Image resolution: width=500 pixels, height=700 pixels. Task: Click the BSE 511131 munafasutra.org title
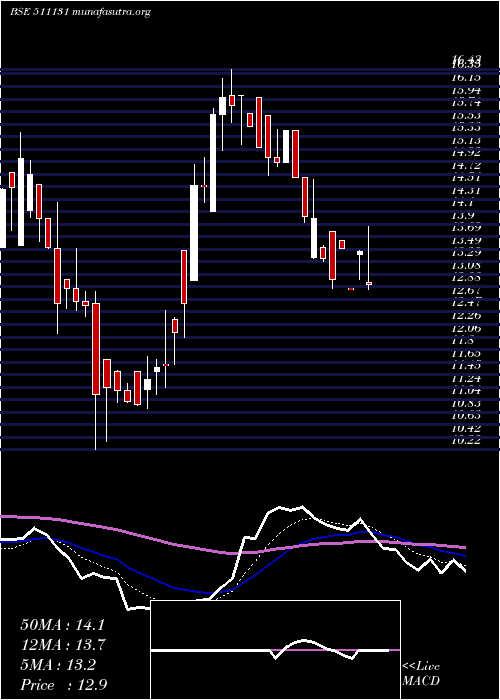click(x=80, y=12)
